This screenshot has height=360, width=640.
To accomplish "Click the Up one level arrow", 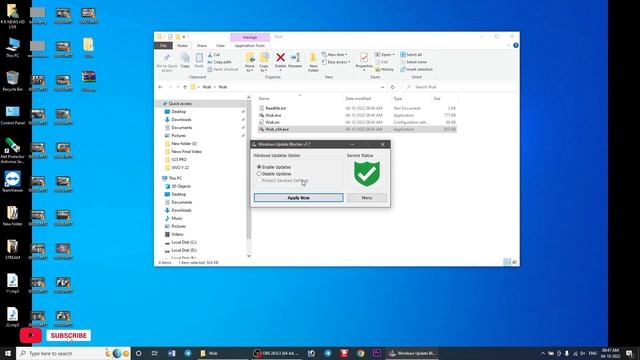I will [185, 87].
